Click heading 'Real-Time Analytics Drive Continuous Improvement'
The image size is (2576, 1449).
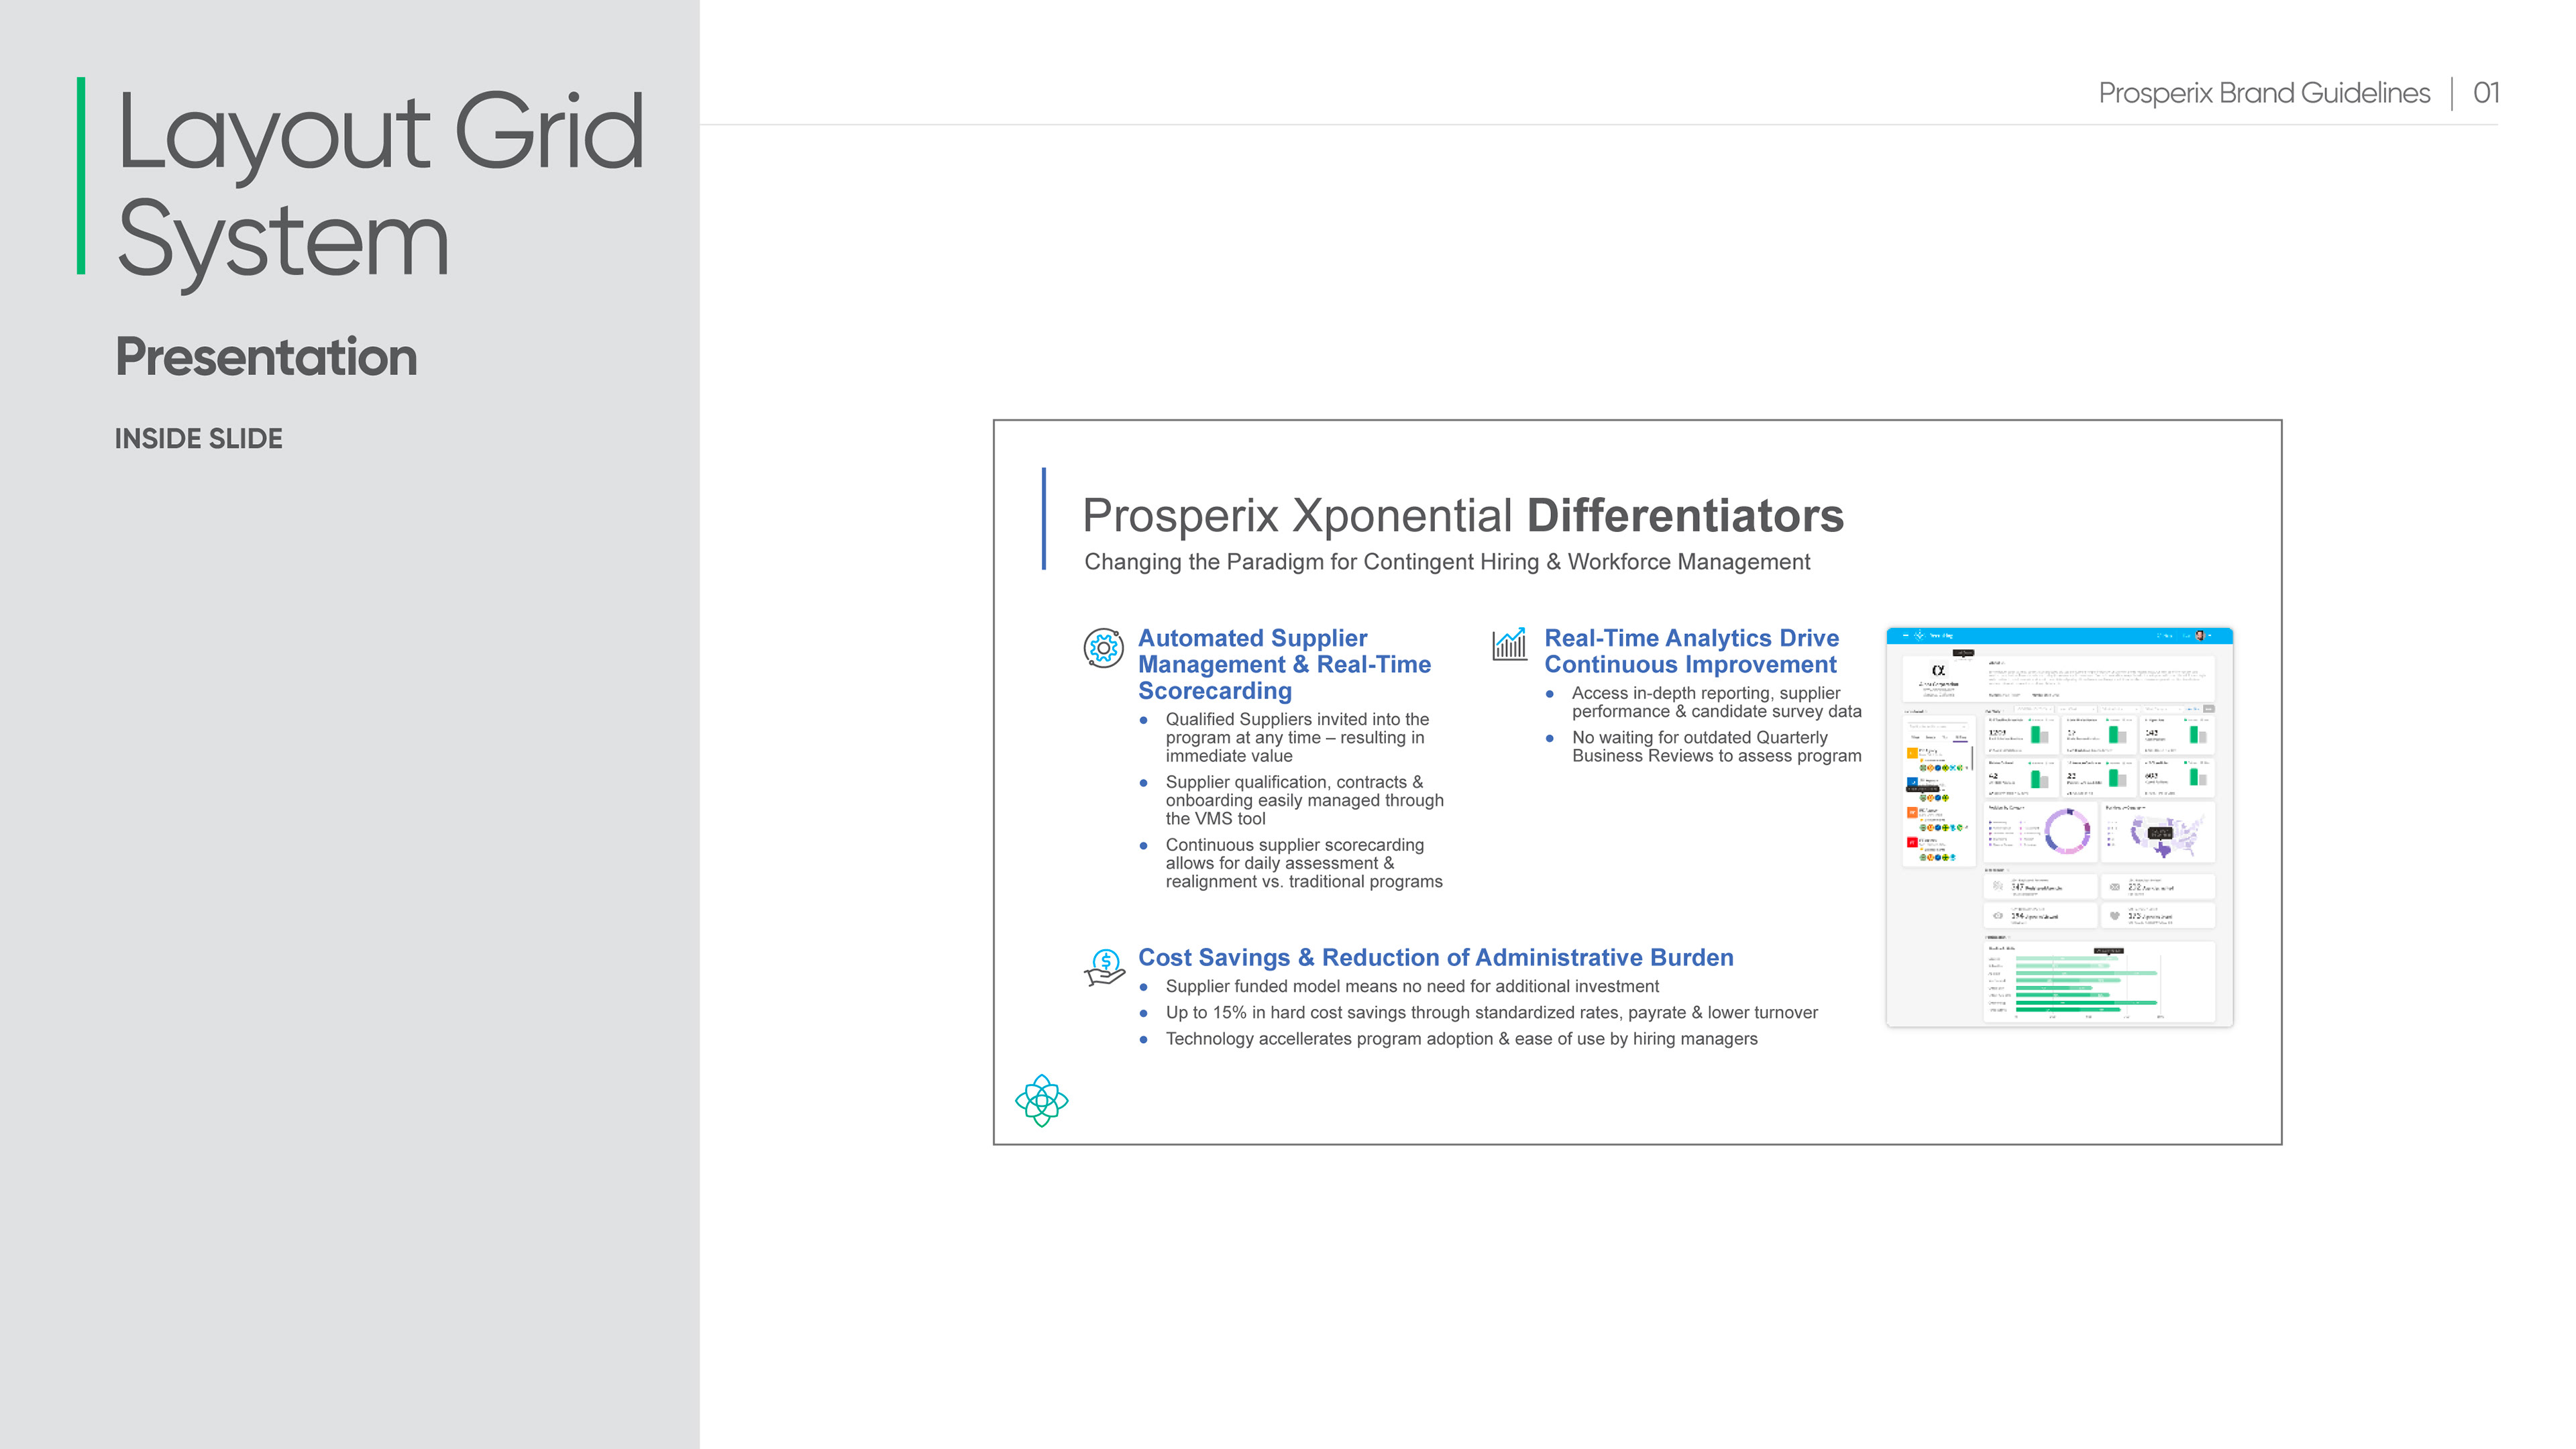(1691, 651)
